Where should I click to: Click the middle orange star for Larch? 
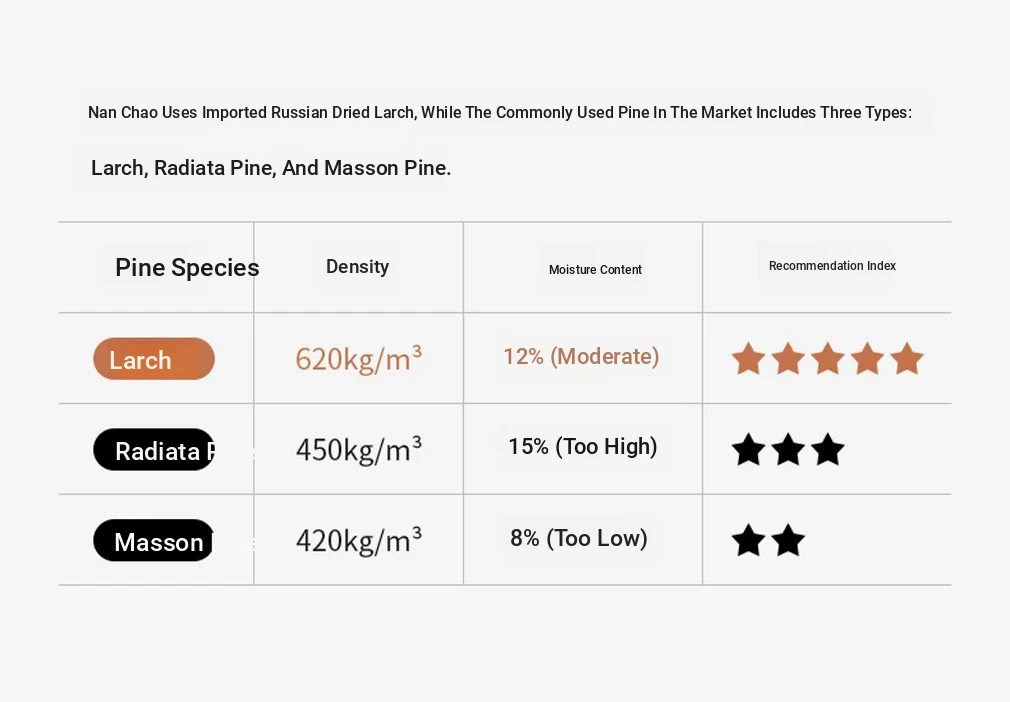click(x=828, y=359)
